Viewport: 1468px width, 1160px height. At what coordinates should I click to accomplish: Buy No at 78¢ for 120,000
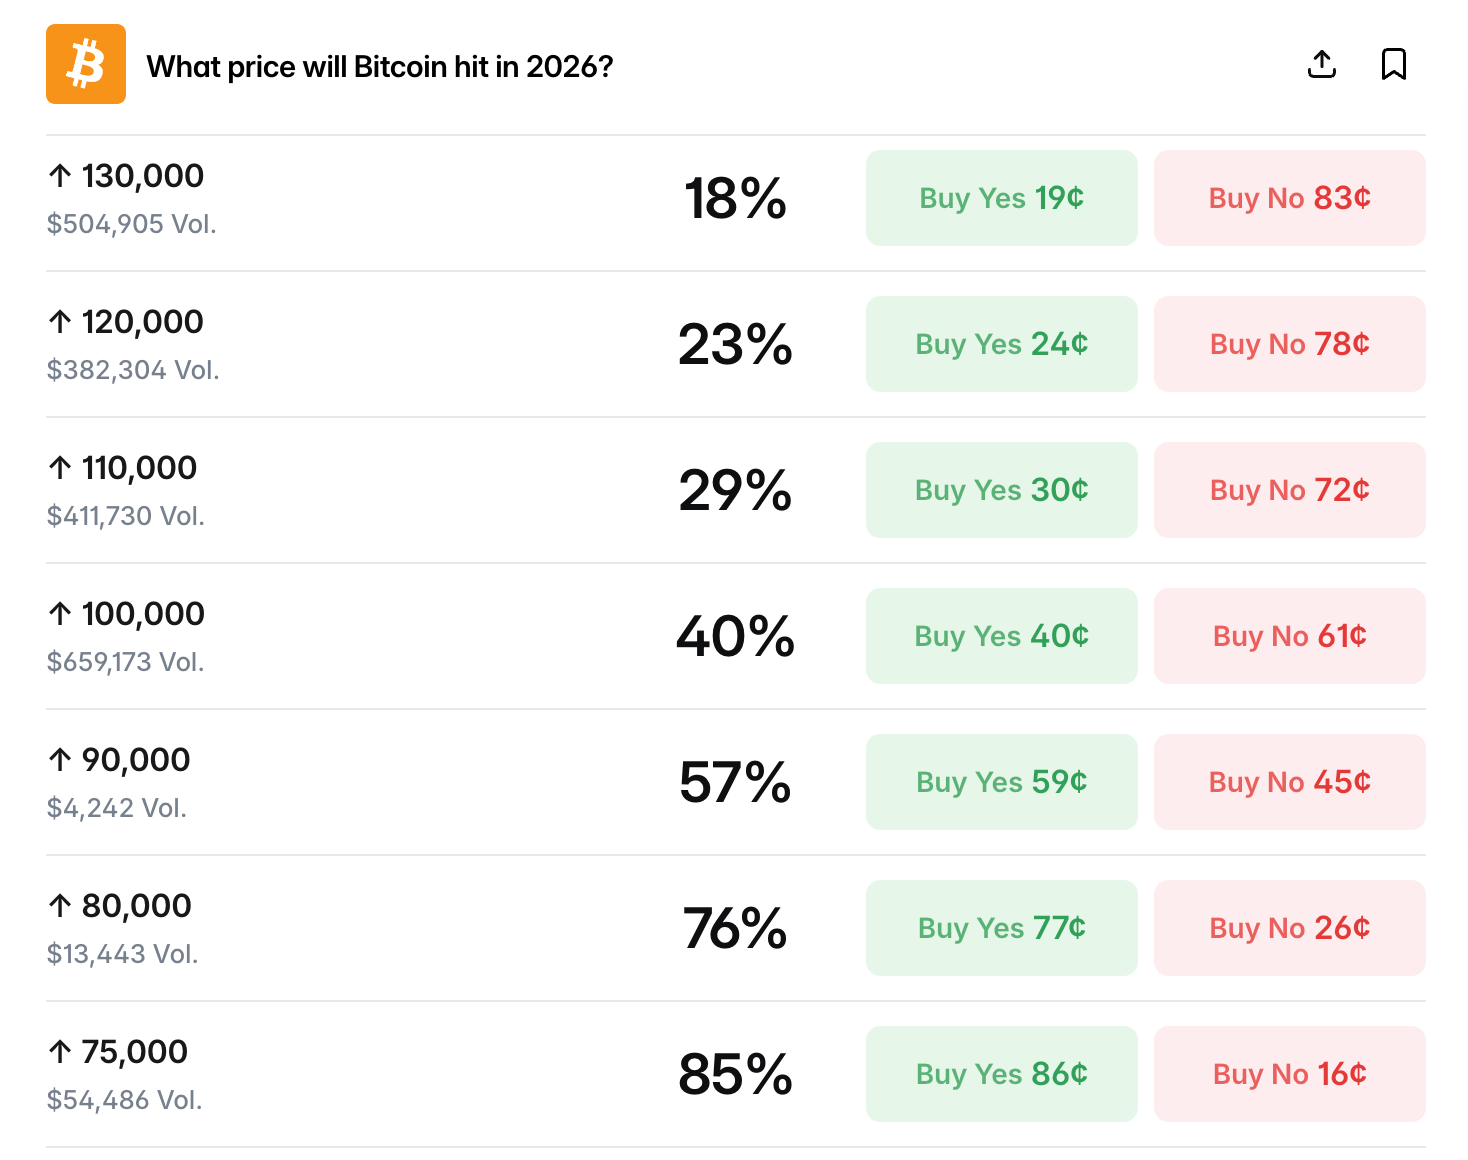[x=1289, y=344]
